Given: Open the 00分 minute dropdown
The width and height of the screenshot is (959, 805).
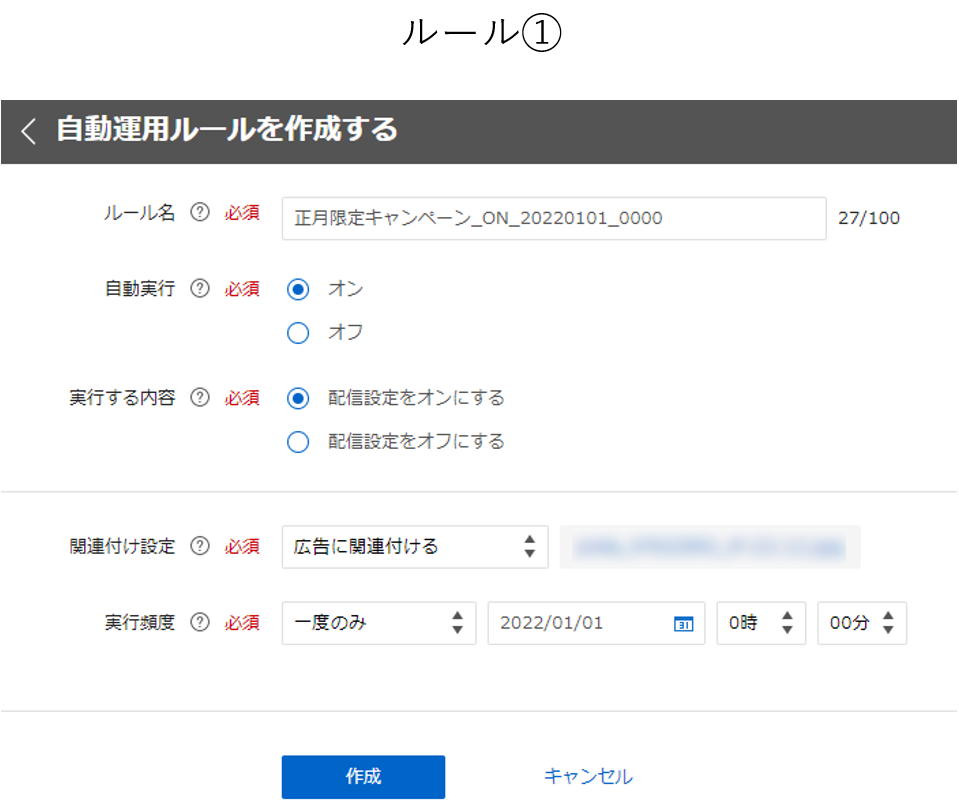Looking at the screenshot, I should 862,623.
